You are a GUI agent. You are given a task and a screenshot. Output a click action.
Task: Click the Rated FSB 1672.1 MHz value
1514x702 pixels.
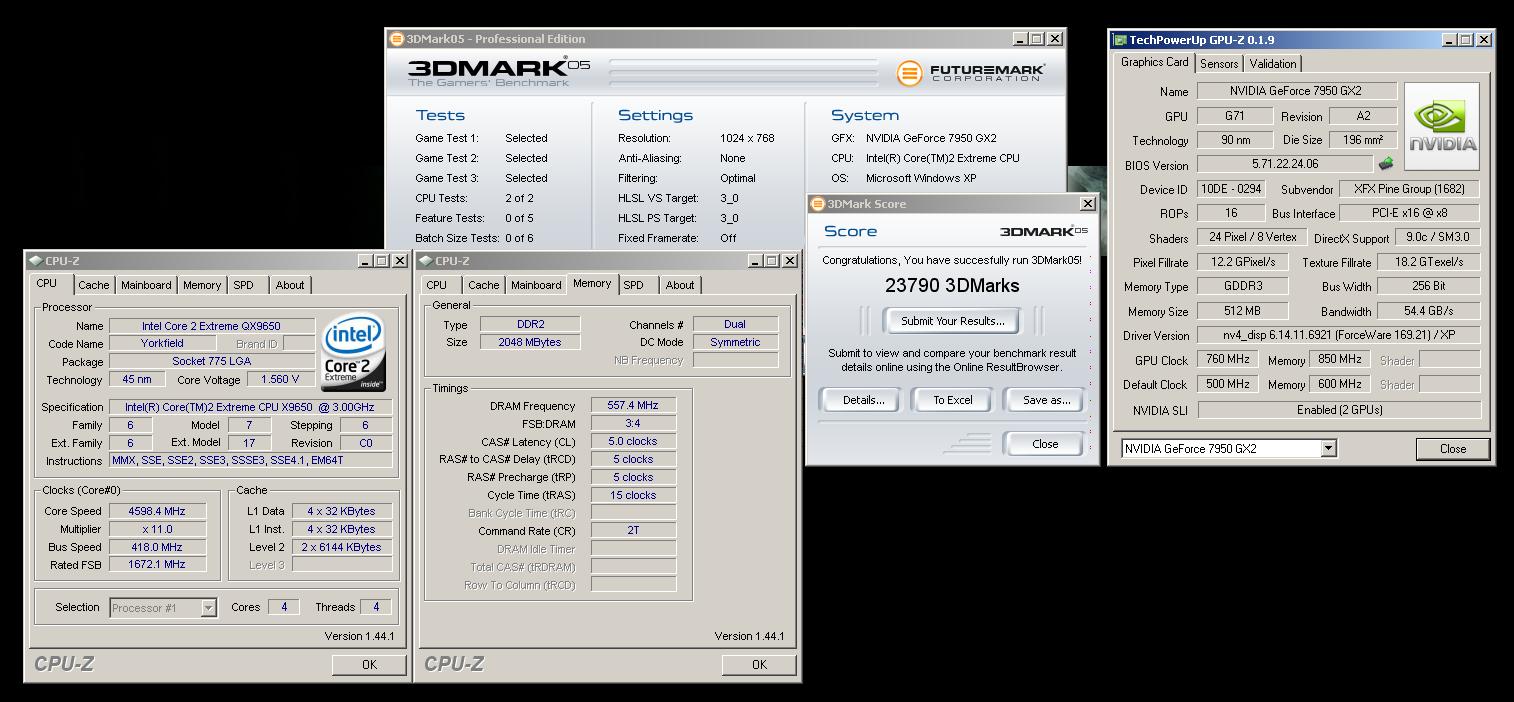point(158,565)
